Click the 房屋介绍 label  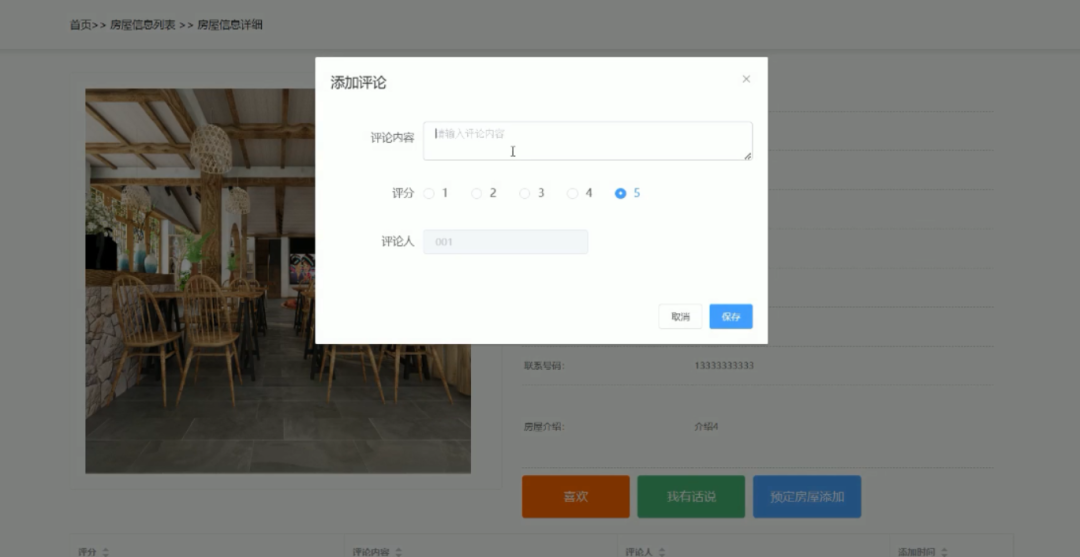(543, 426)
